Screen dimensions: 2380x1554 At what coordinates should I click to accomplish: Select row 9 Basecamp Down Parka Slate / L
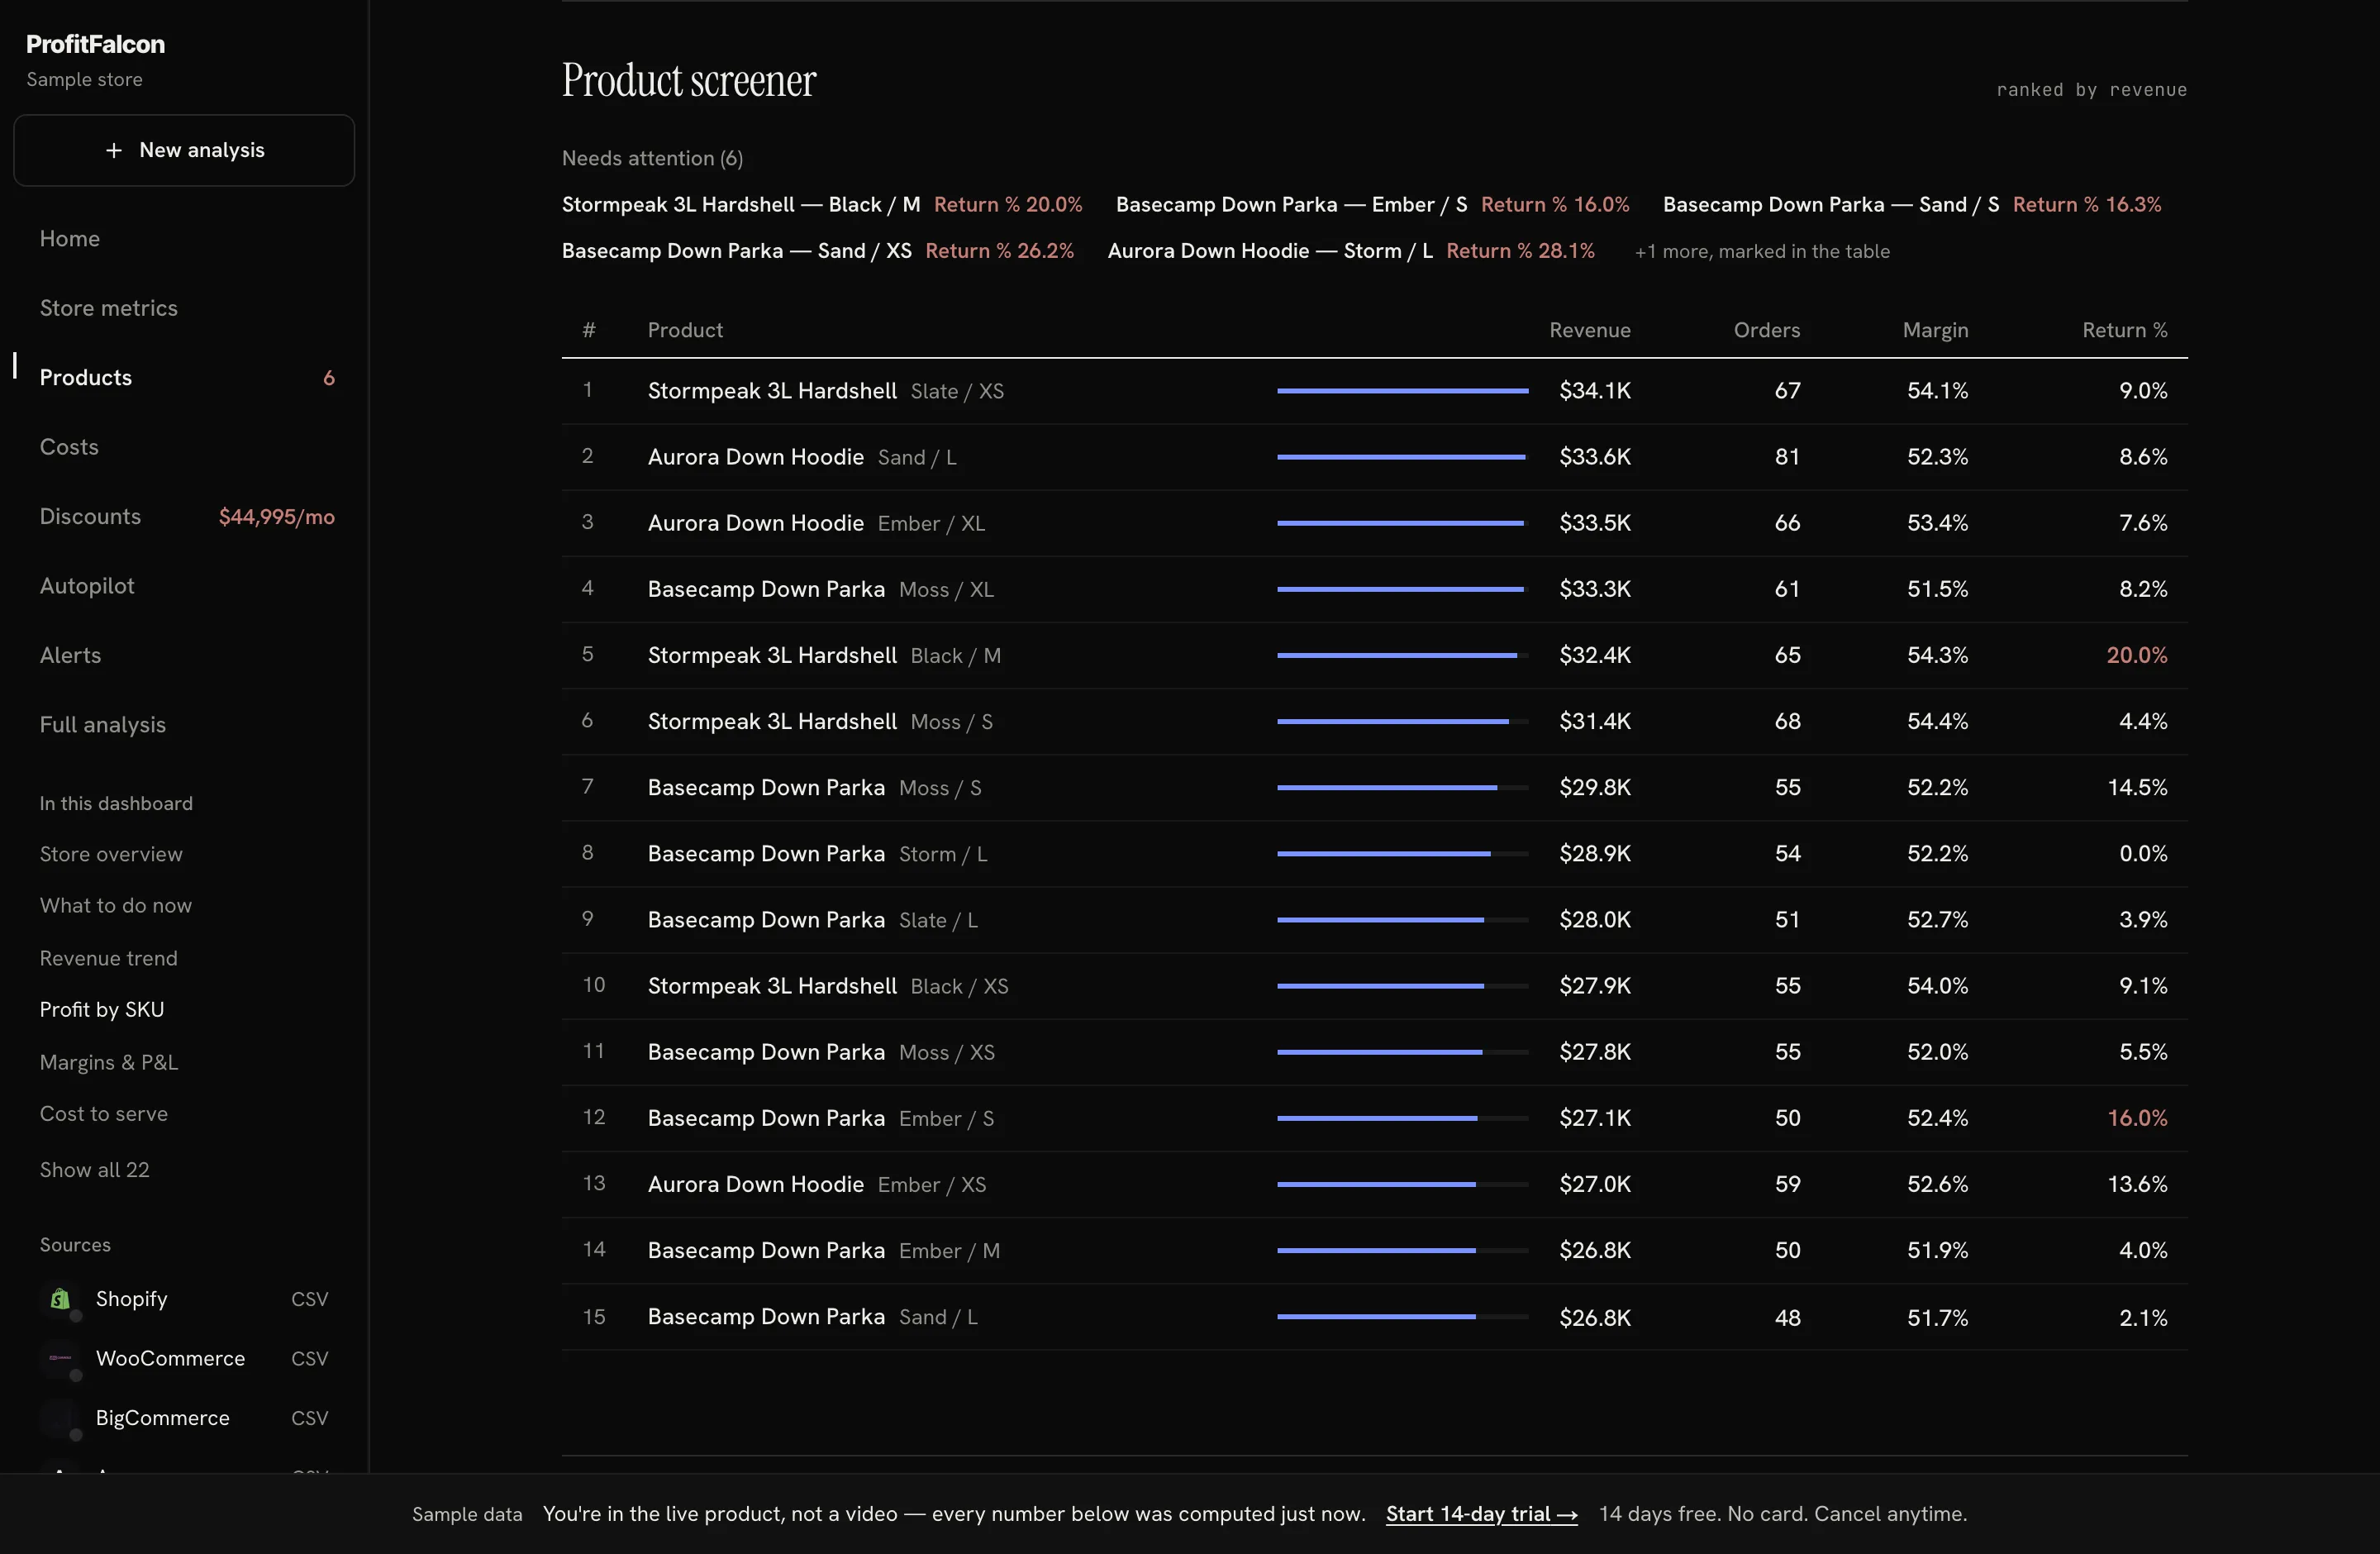click(1374, 919)
